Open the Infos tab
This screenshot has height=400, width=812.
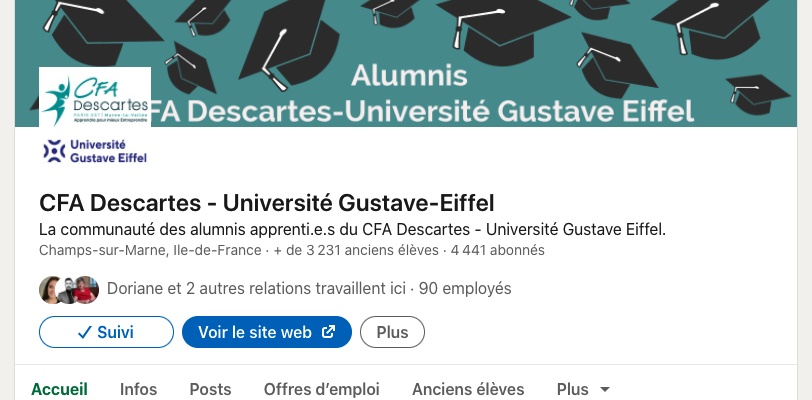point(138,389)
